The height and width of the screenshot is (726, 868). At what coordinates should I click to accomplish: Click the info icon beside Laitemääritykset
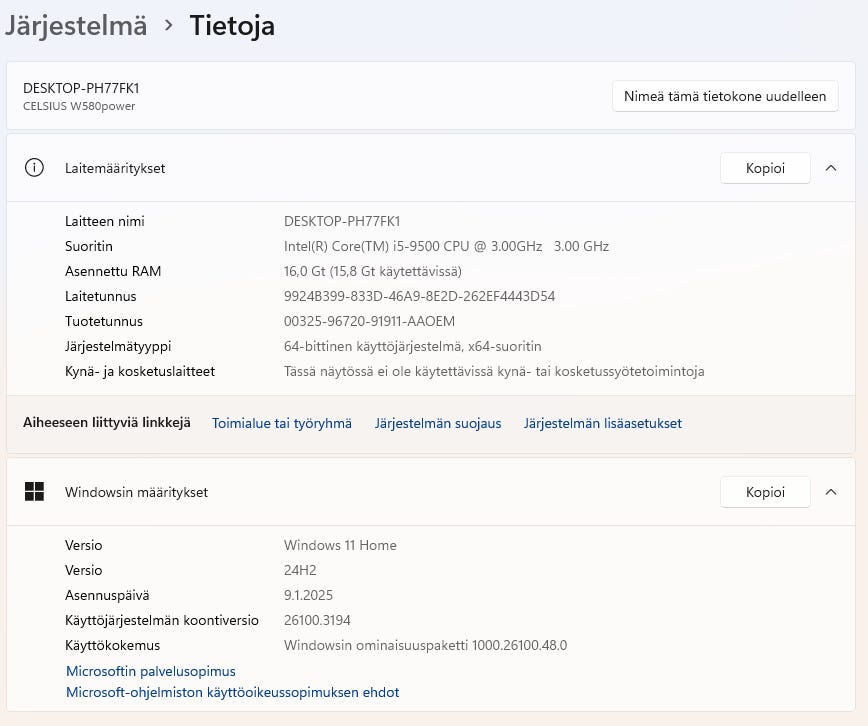34,168
